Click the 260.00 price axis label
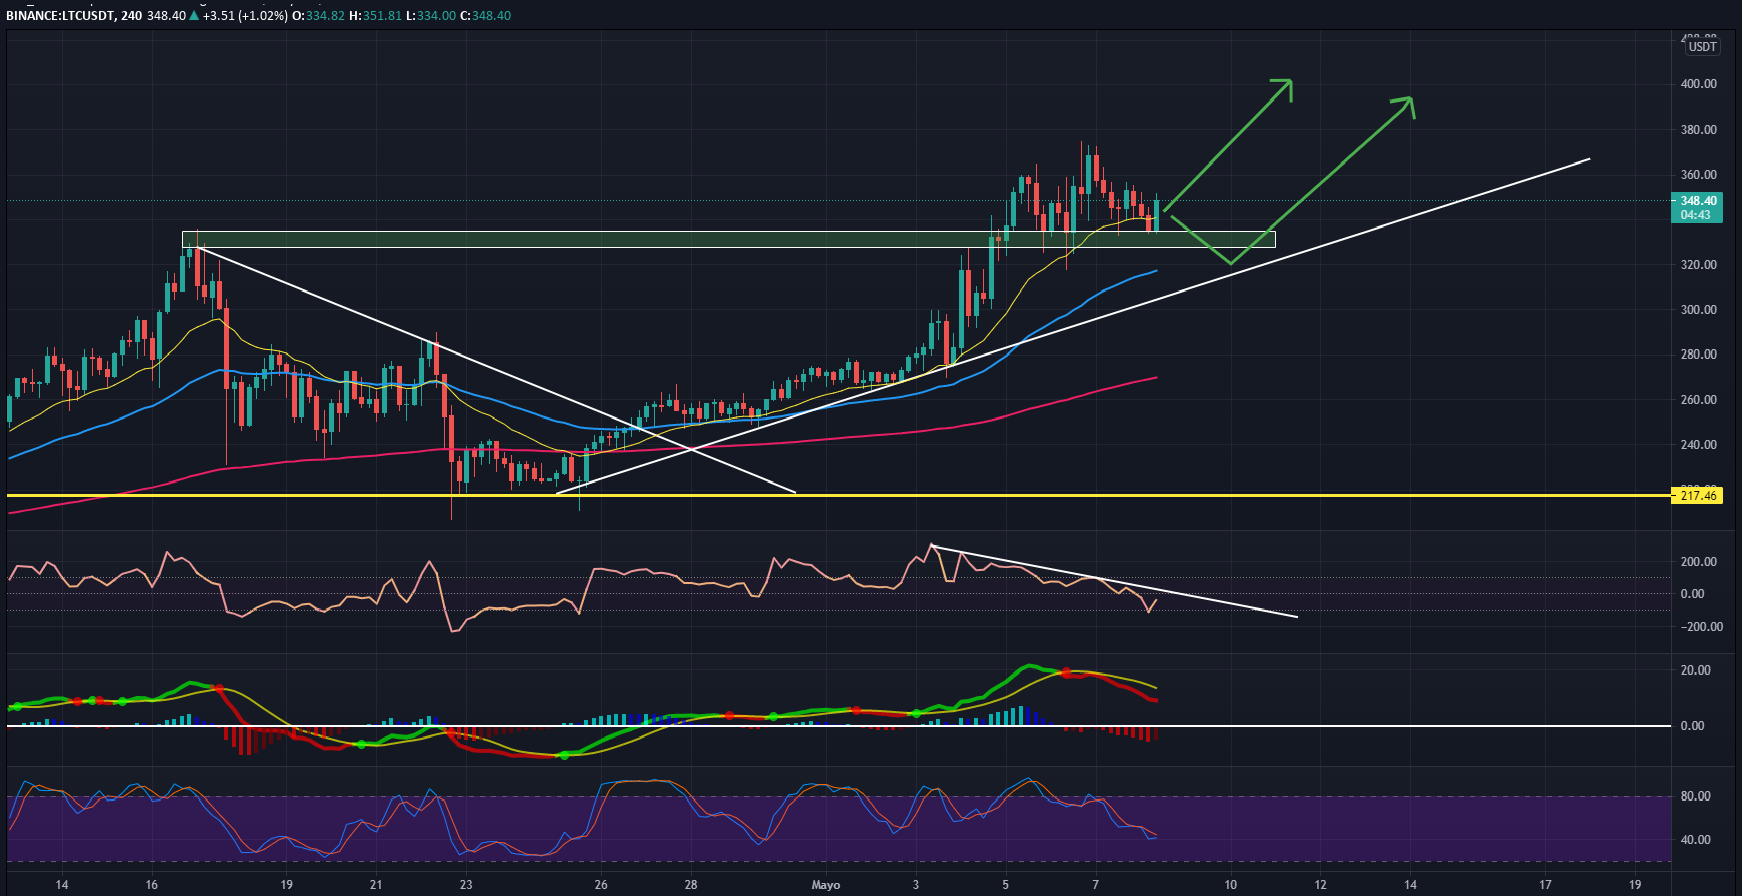This screenshot has height=896, width=1742. click(1699, 400)
